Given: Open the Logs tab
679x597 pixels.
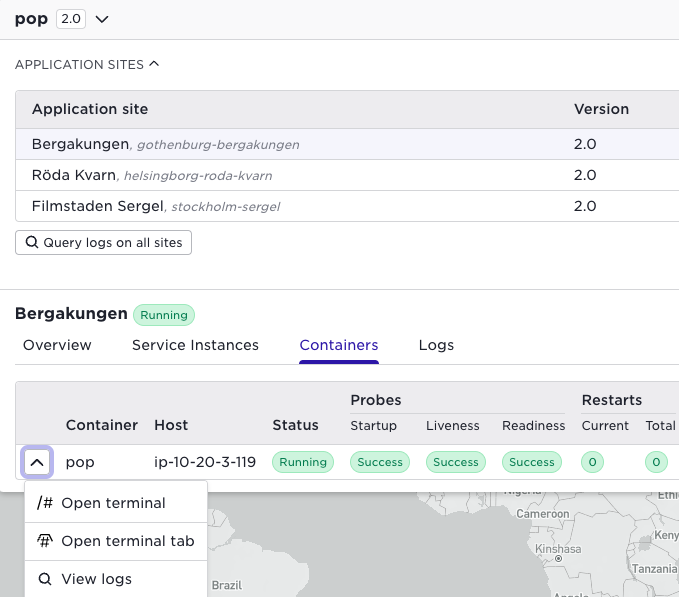Looking at the screenshot, I should [436, 345].
